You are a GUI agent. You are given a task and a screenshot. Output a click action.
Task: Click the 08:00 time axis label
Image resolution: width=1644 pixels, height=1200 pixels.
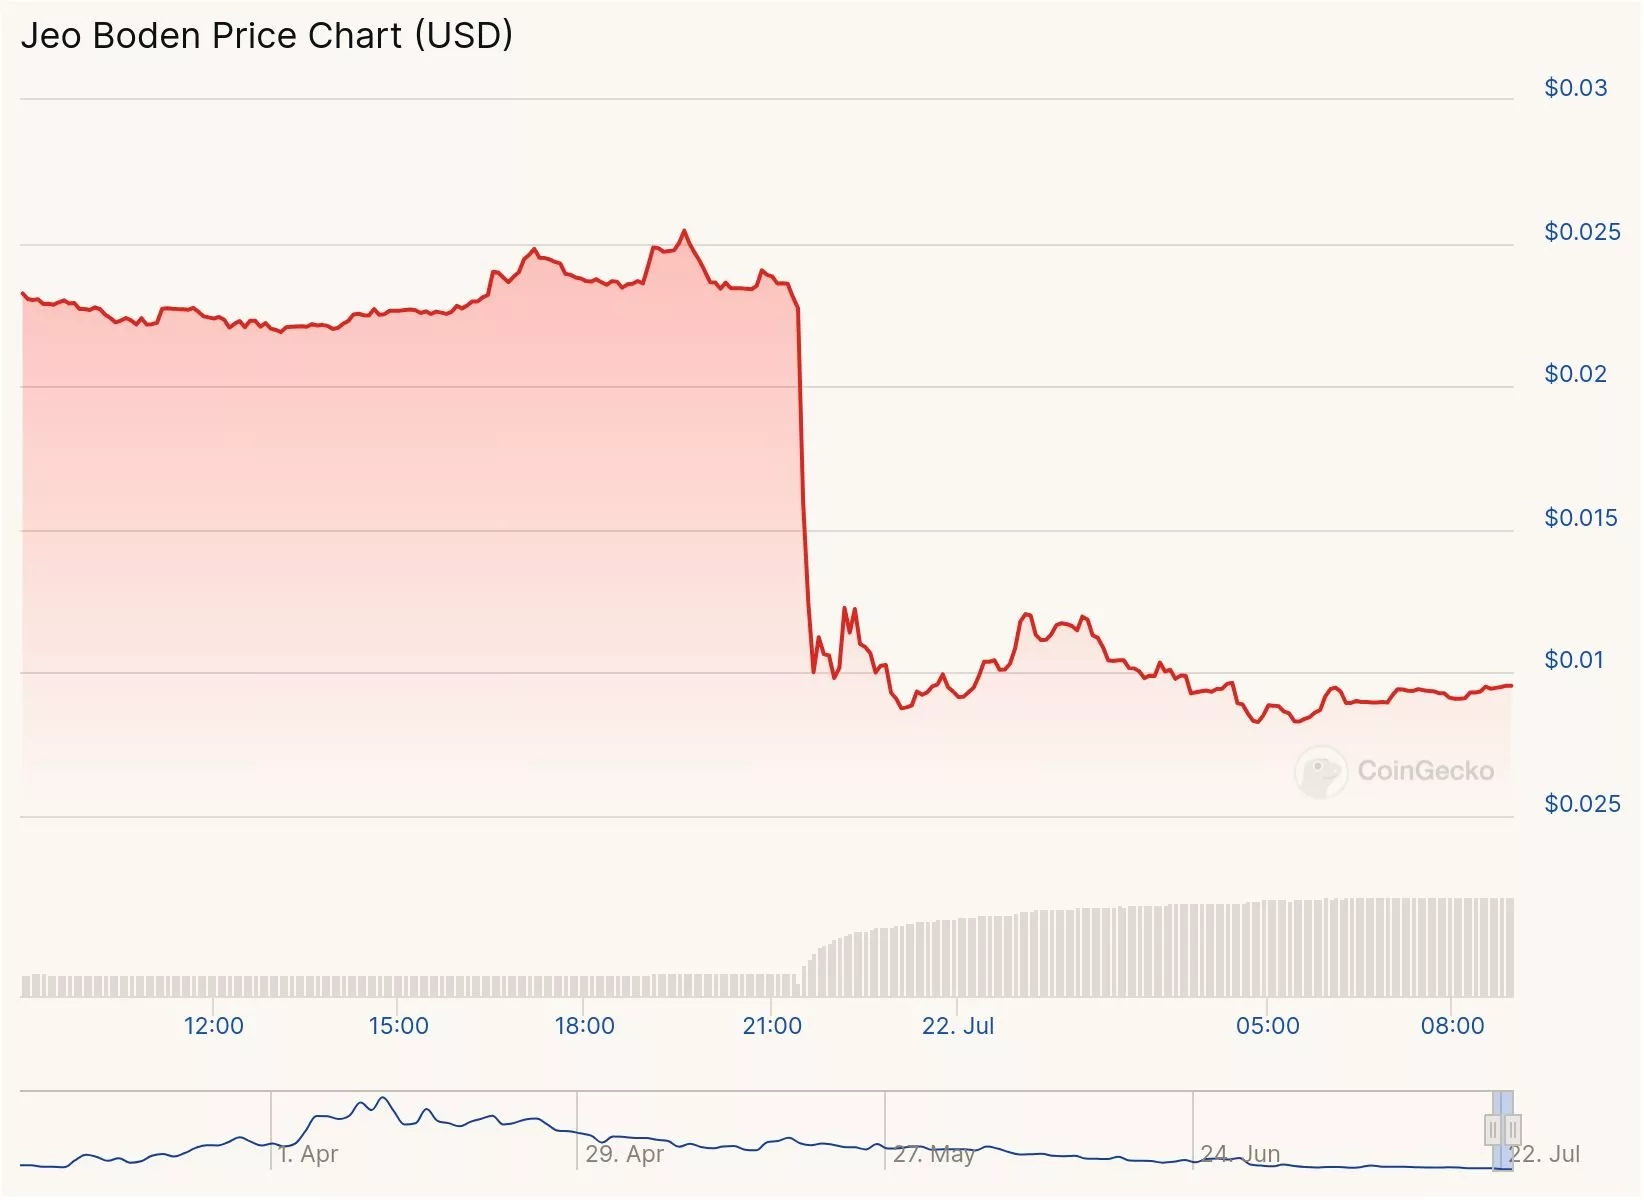coord(1452,1026)
